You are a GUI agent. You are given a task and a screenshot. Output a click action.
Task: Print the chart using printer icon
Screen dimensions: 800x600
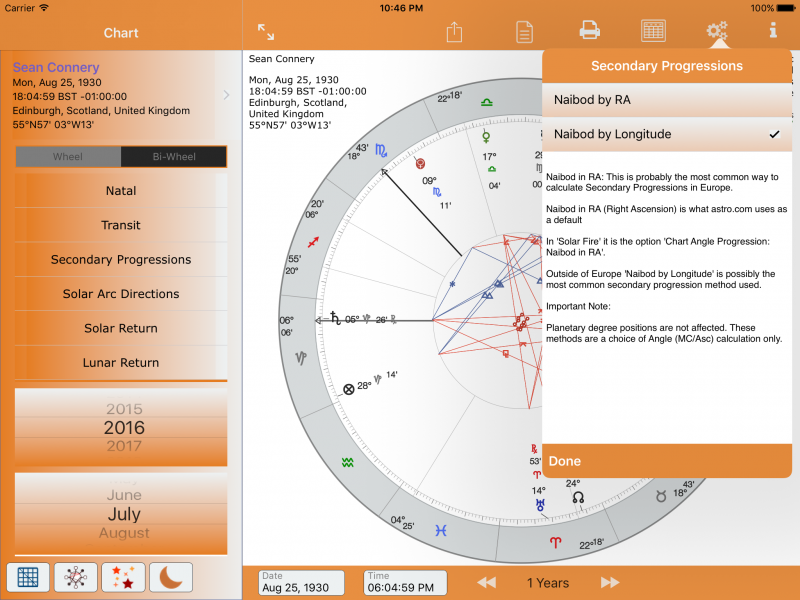(590, 31)
